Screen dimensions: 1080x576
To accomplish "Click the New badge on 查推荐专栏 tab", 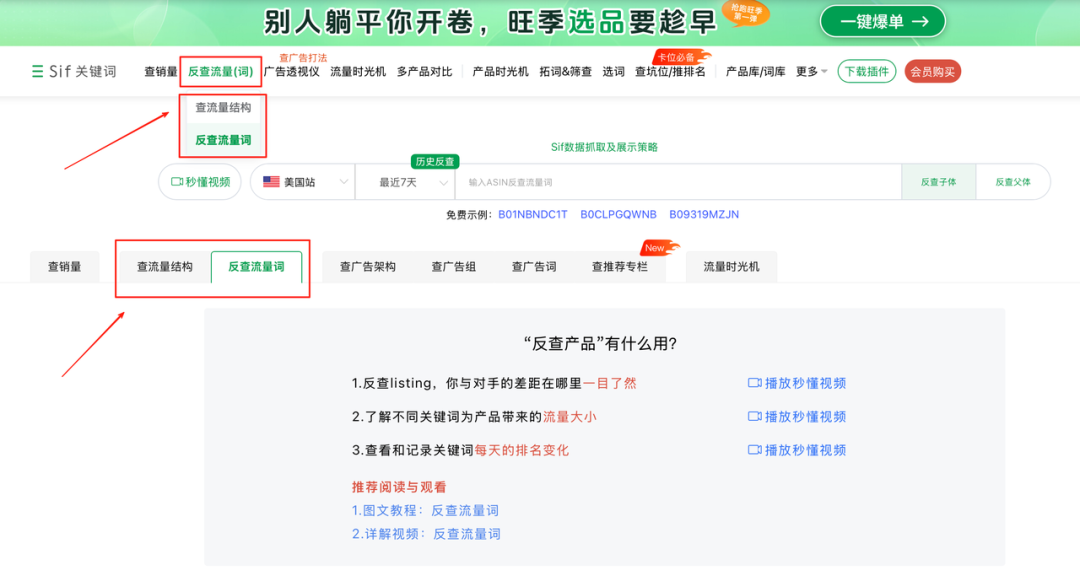I will 655,248.
